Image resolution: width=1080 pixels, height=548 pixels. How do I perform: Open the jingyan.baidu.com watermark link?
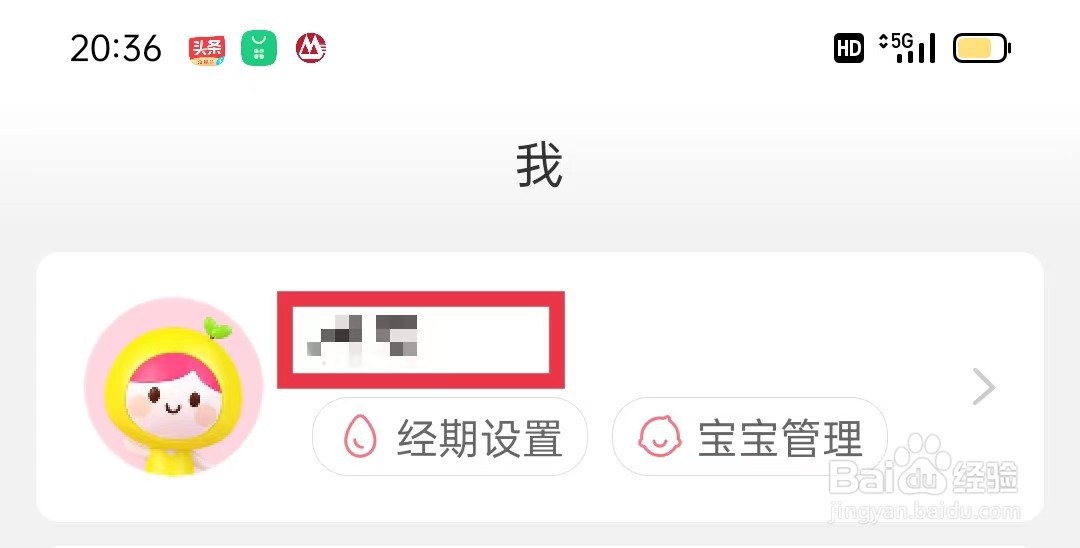pyautogui.click(x=925, y=511)
